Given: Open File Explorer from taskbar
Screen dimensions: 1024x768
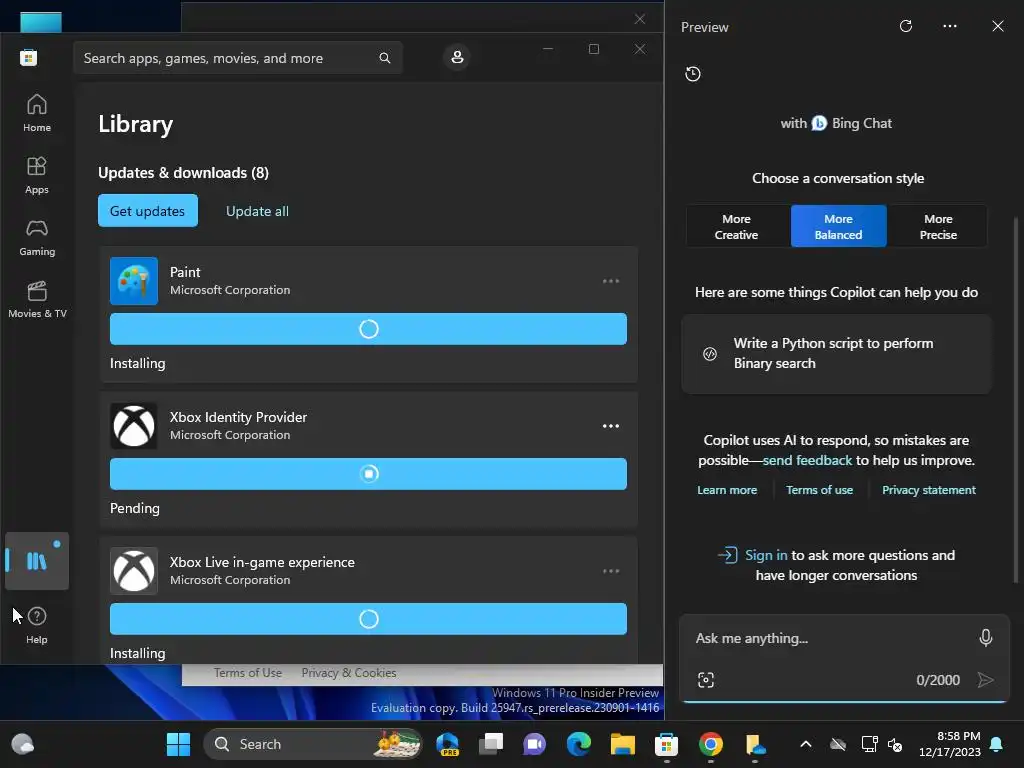Looking at the screenshot, I should [x=622, y=744].
